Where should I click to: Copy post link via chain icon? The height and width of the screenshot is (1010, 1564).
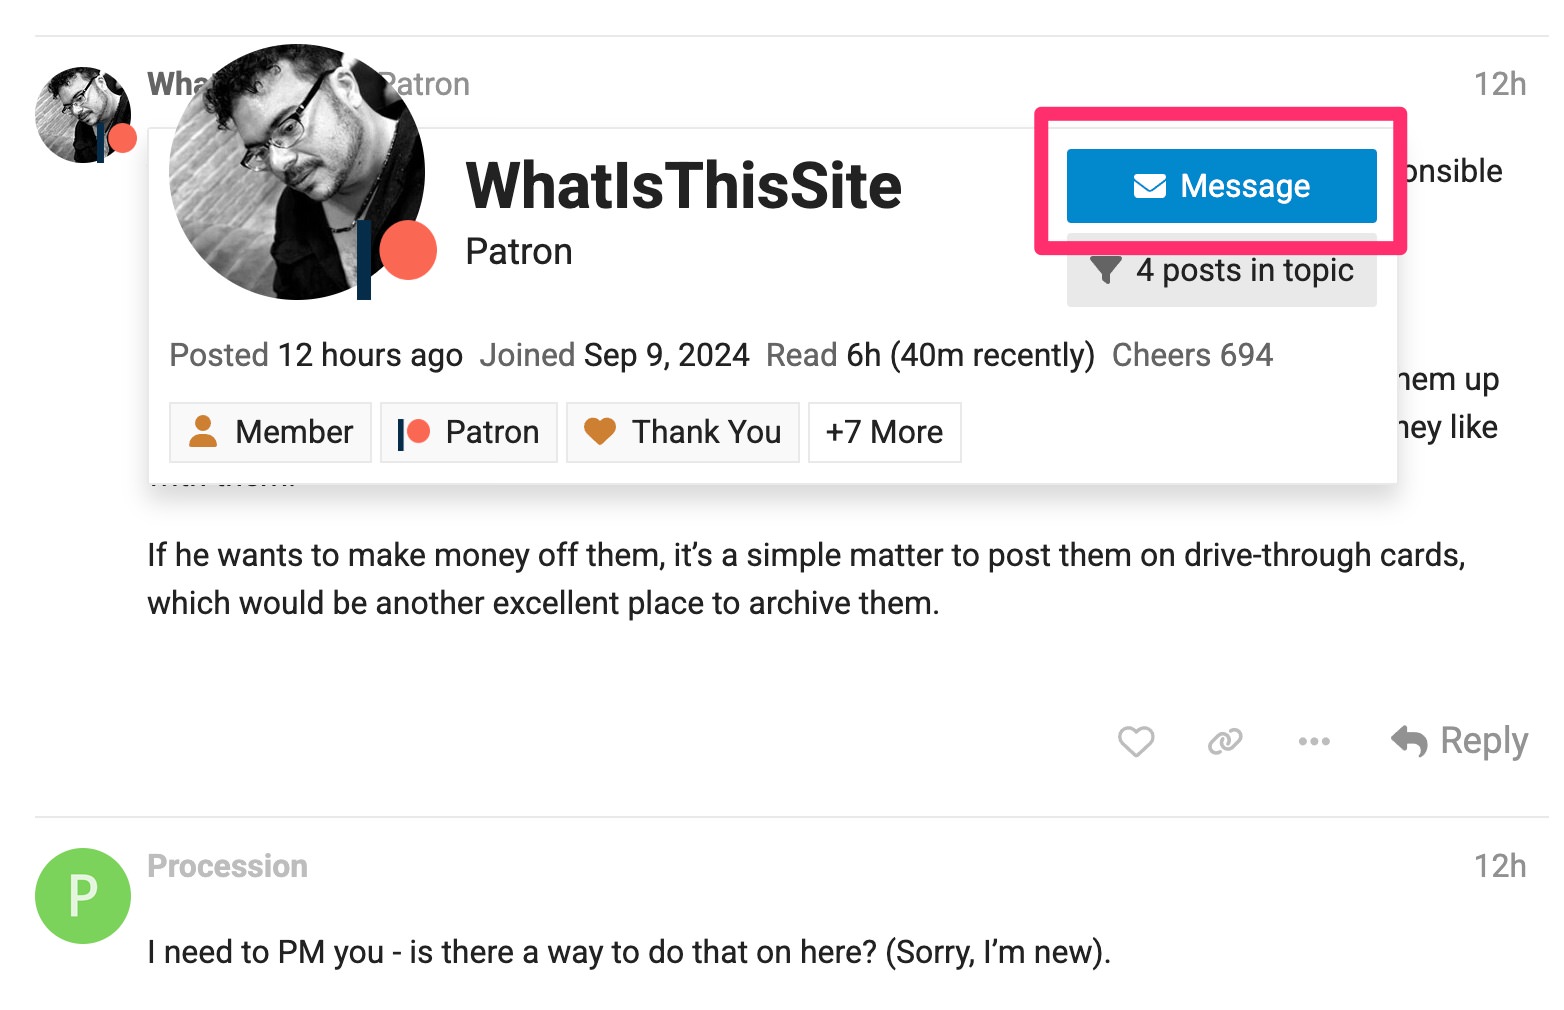(1224, 741)
